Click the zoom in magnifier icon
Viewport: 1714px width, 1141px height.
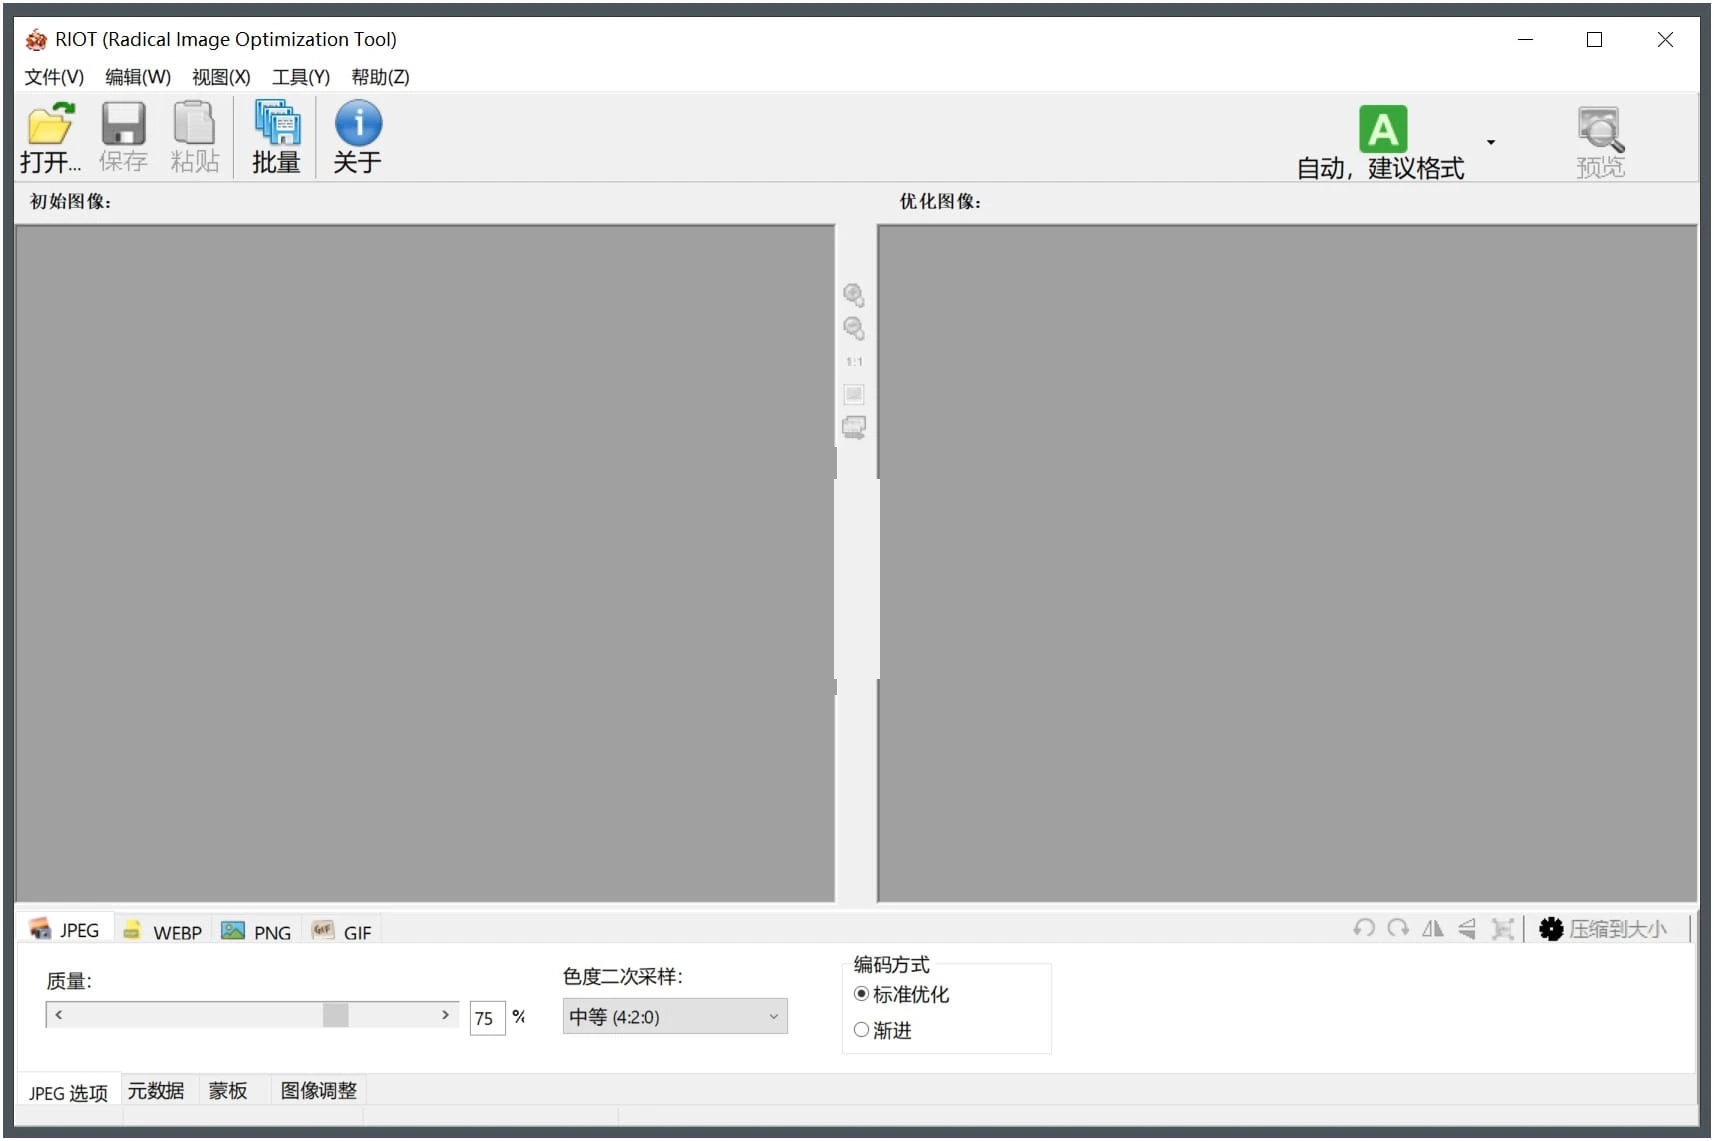pos(853,294)
